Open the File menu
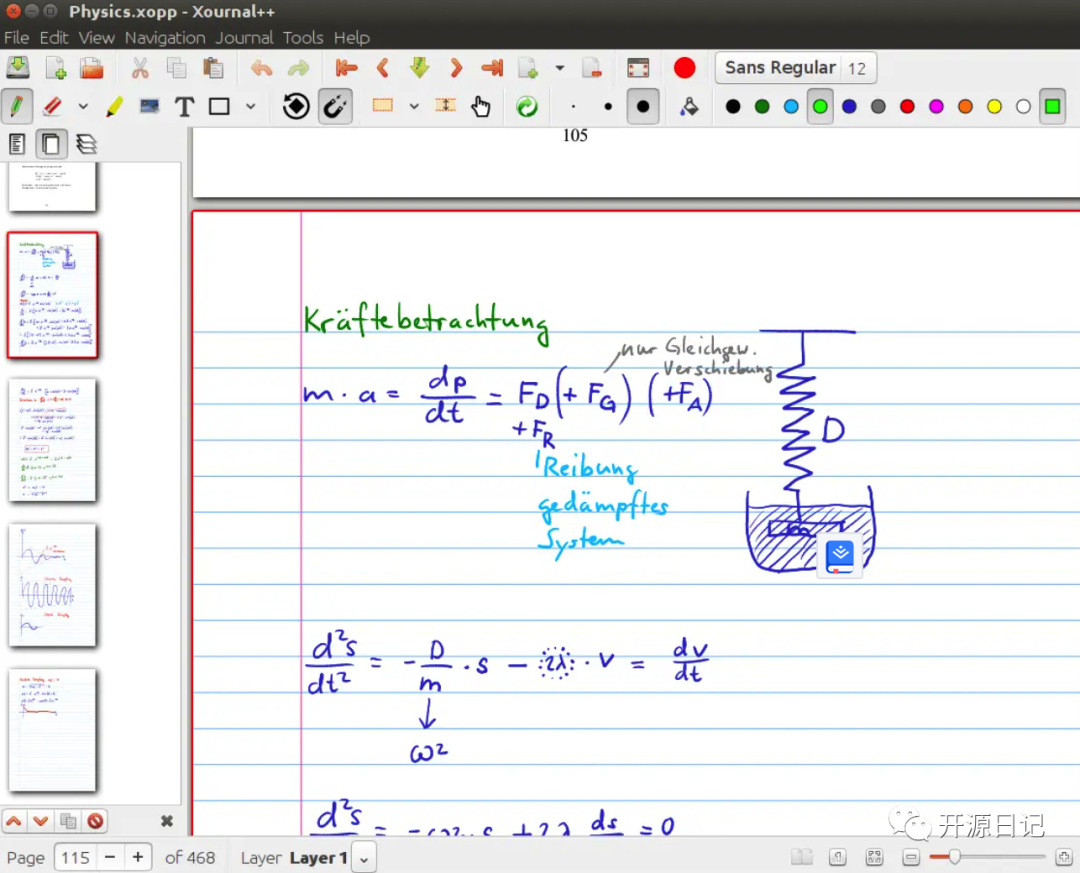Viewport: 1080px width, 873px height. [17, 38]
